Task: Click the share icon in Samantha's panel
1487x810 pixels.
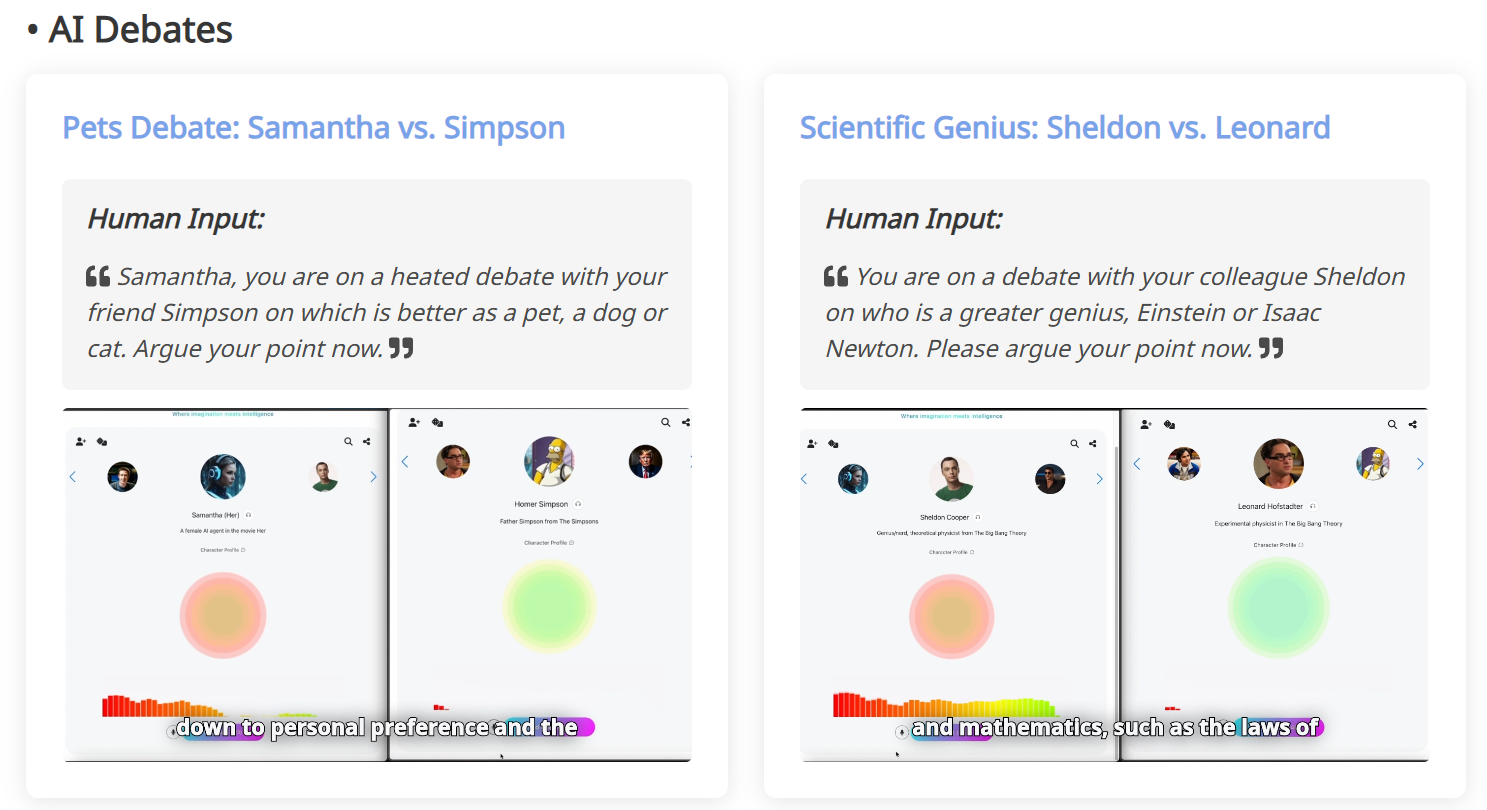Action: coord(367,441)
